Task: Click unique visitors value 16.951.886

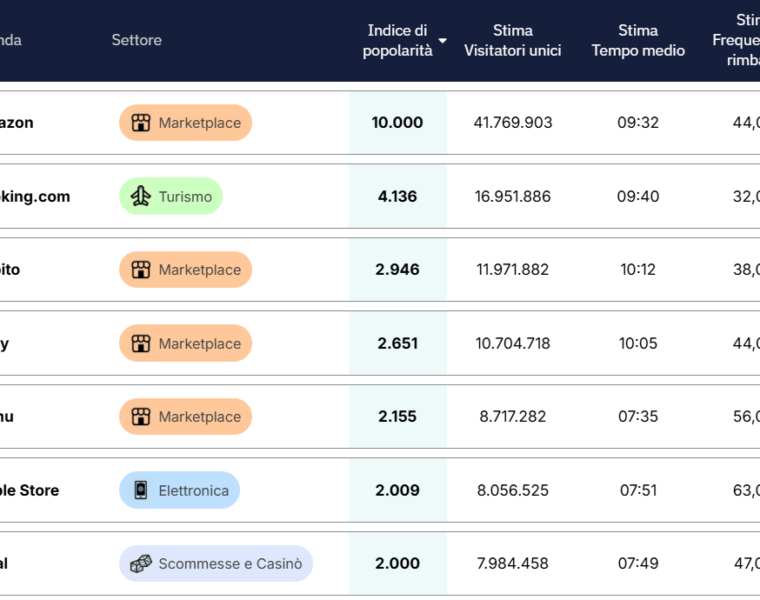Action: coord(513,196)
